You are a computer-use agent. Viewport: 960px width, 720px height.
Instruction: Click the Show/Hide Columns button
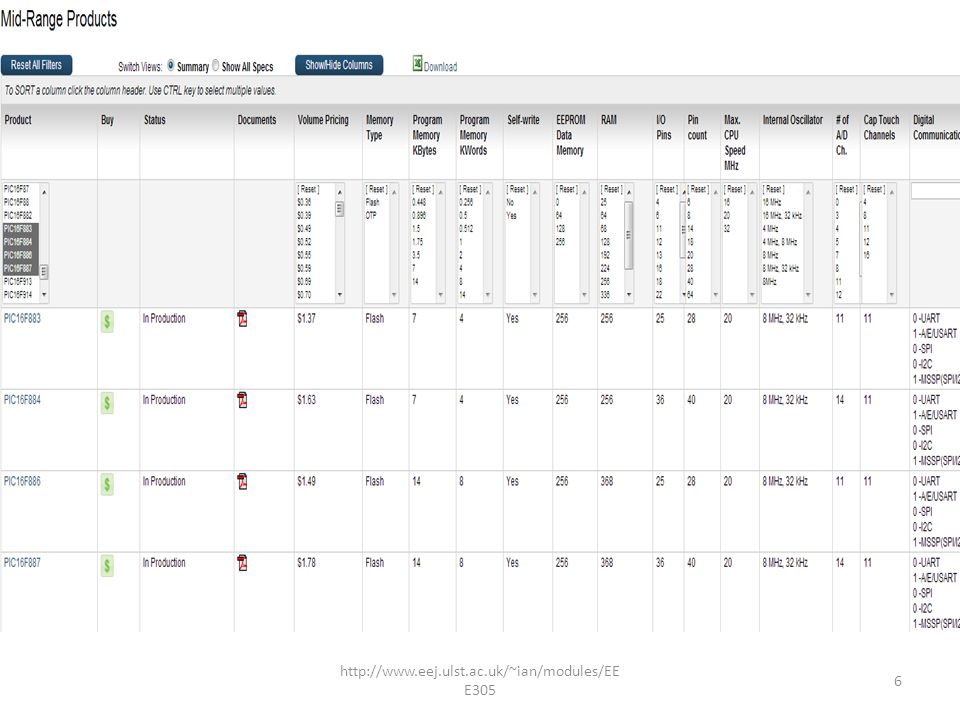click(x=339, y=65)
